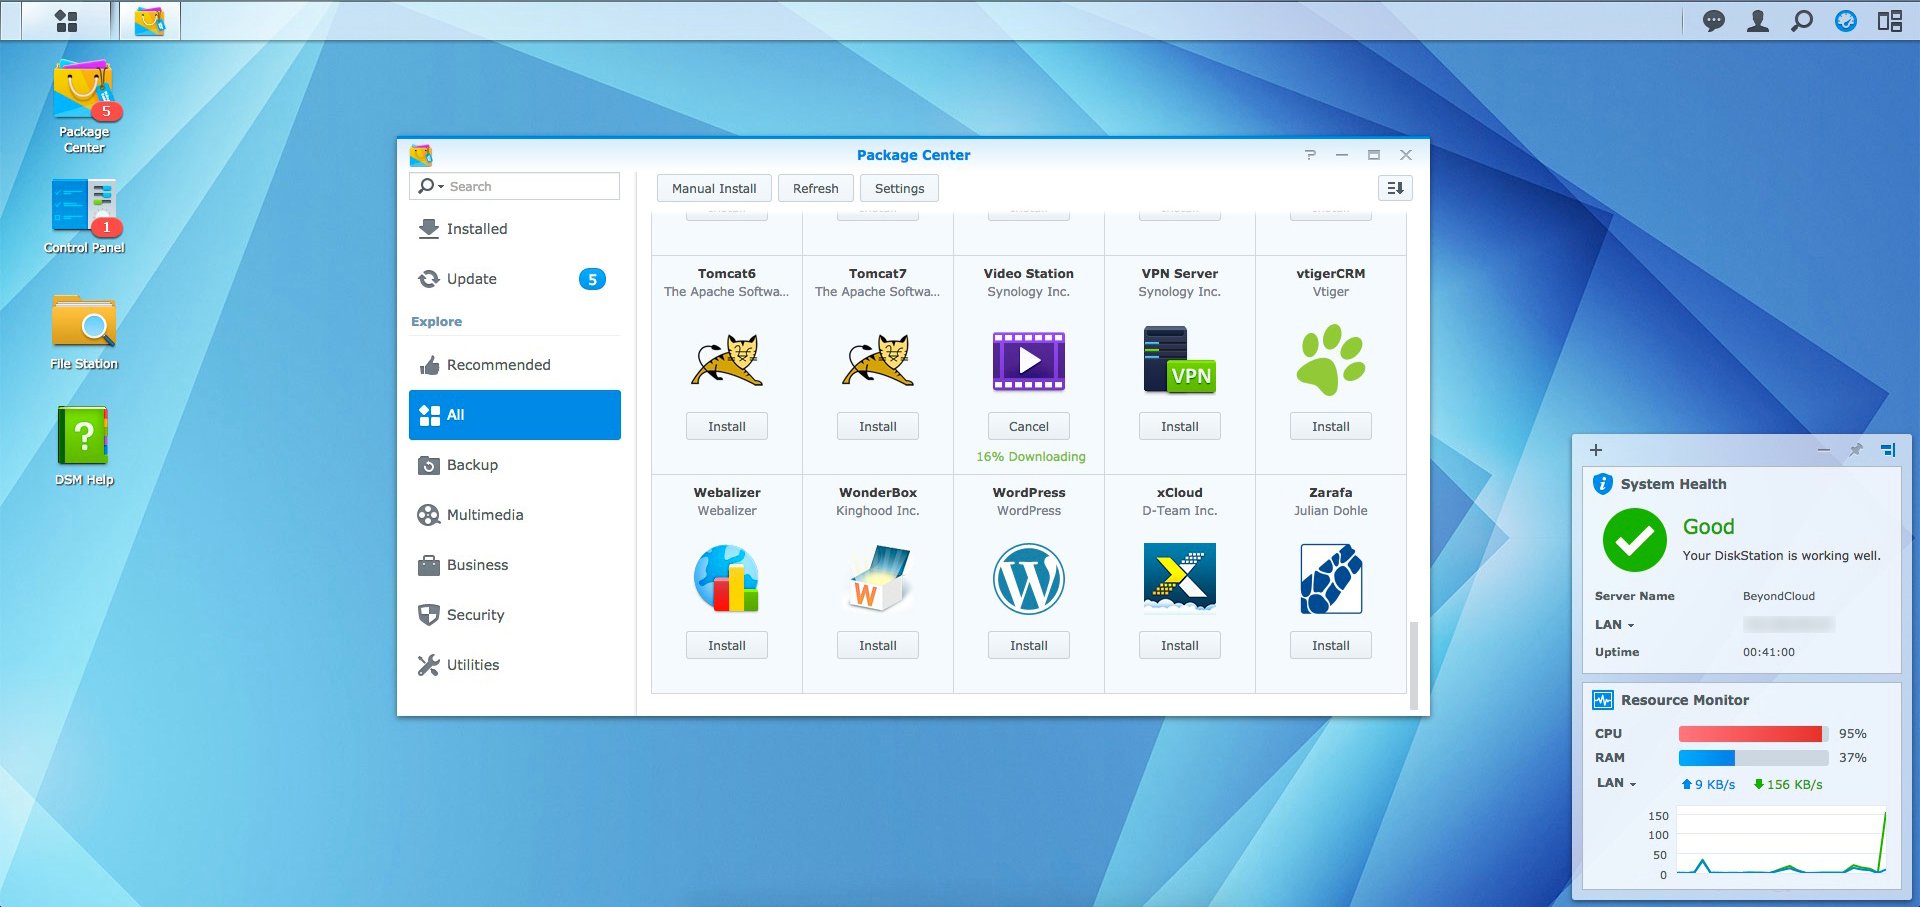Click the CPU usage bar
Viewport: 1920px width, 907px height.
(1753, 734)
